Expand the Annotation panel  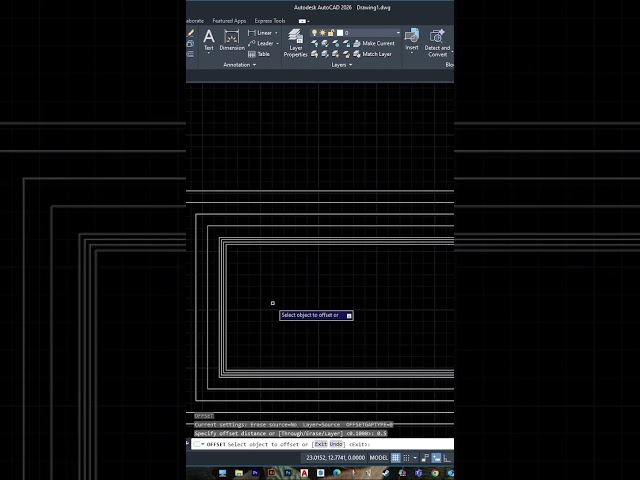tap(240, 65)
